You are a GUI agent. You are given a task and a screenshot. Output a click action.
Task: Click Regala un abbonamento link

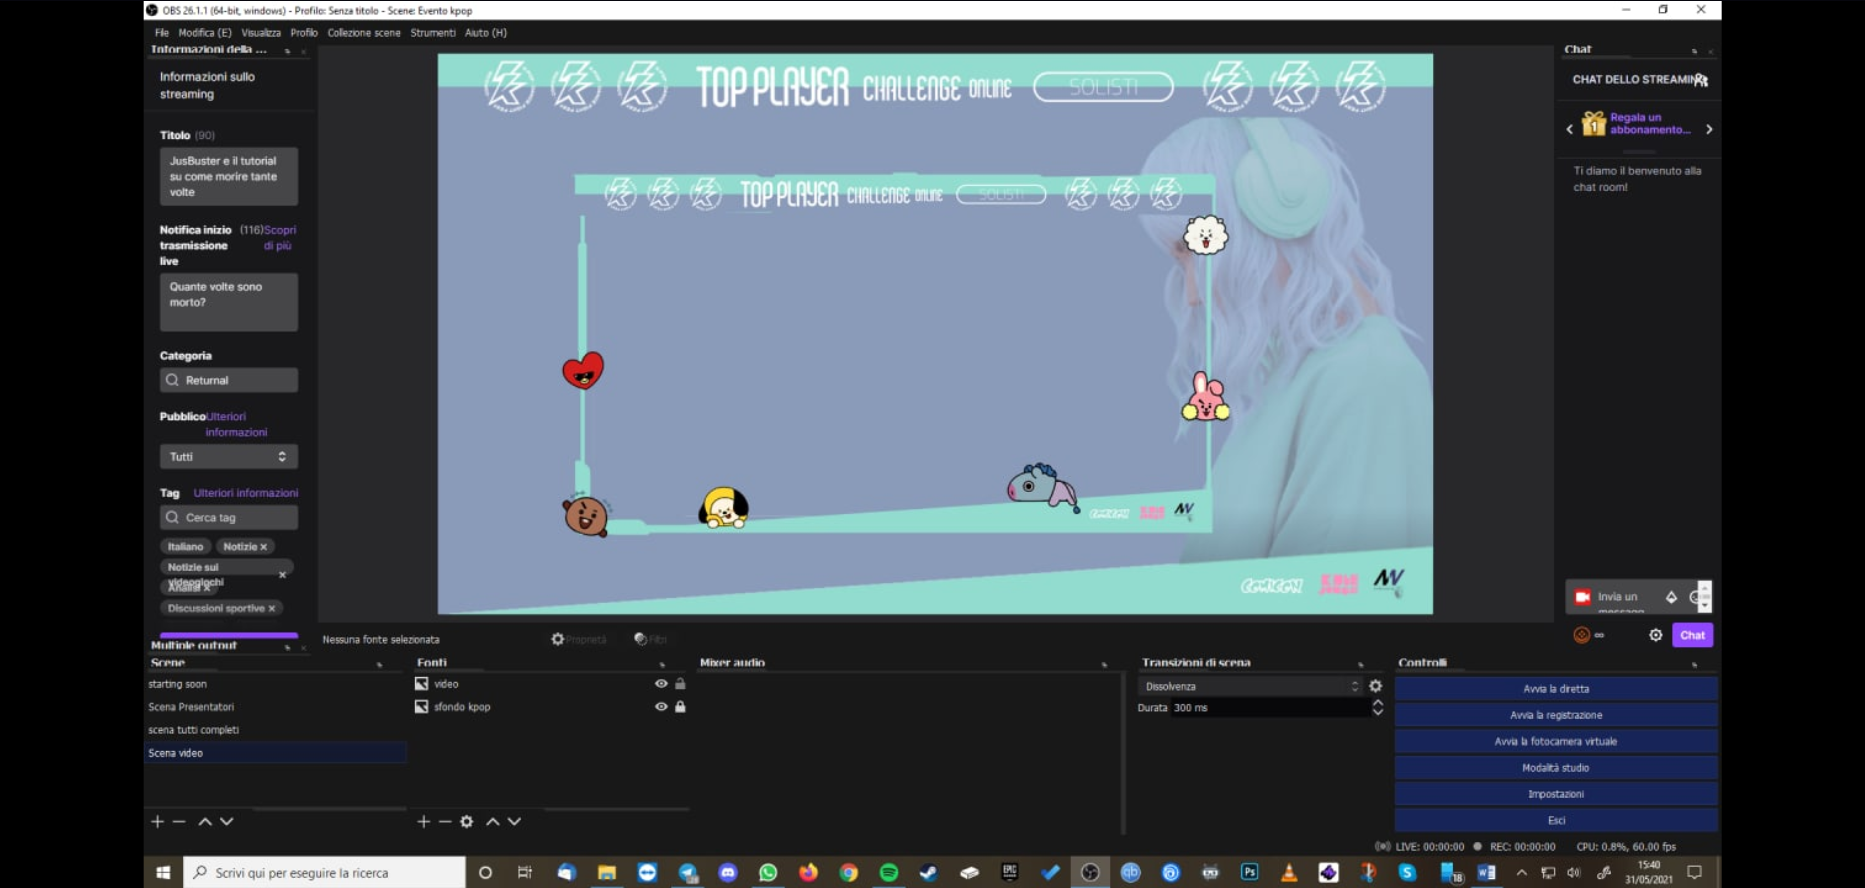[1650, 123]
